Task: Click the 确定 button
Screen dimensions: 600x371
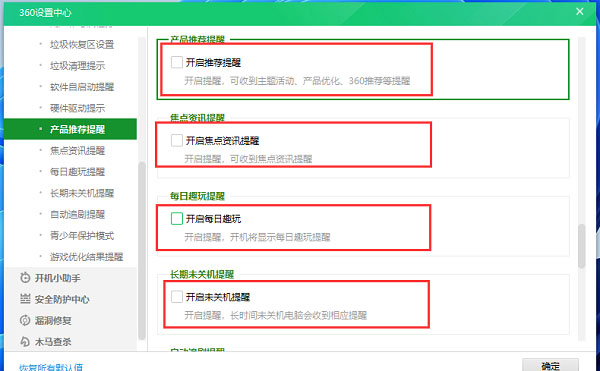Action: pos(550,365)
